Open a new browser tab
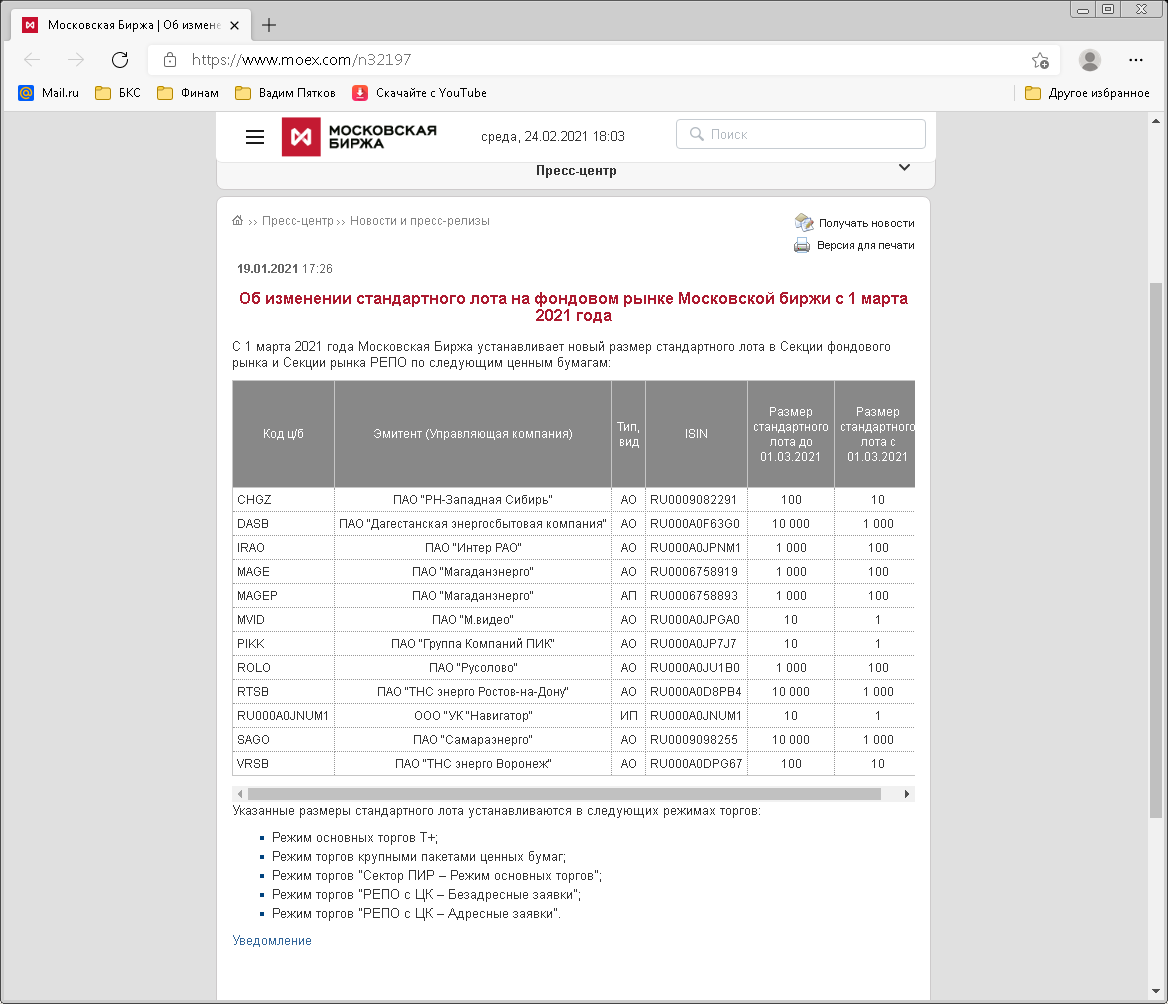 (268, 25)
